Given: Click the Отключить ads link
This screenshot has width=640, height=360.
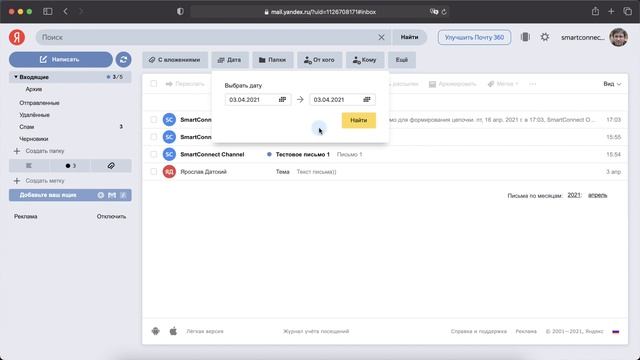Looking at the screenshot, I should (x=111, y=216).
